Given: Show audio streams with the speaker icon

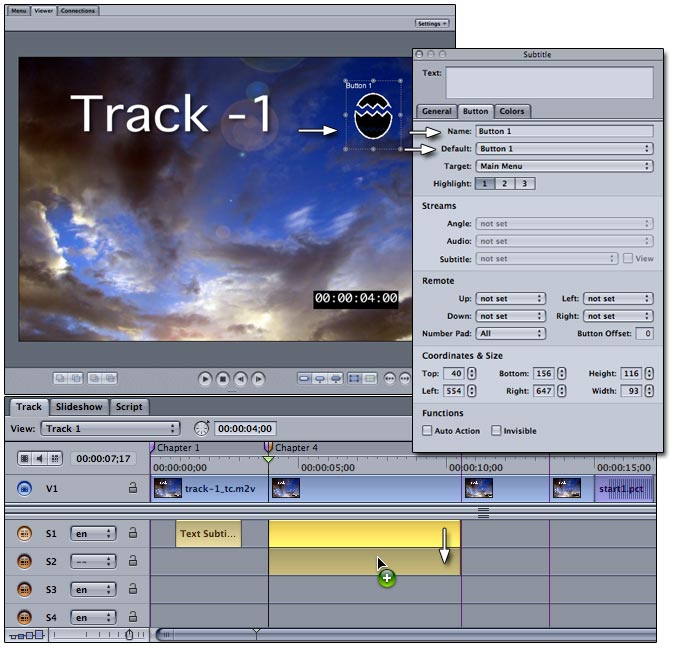Looking at the screenshot, I should (x=40, y=458).
